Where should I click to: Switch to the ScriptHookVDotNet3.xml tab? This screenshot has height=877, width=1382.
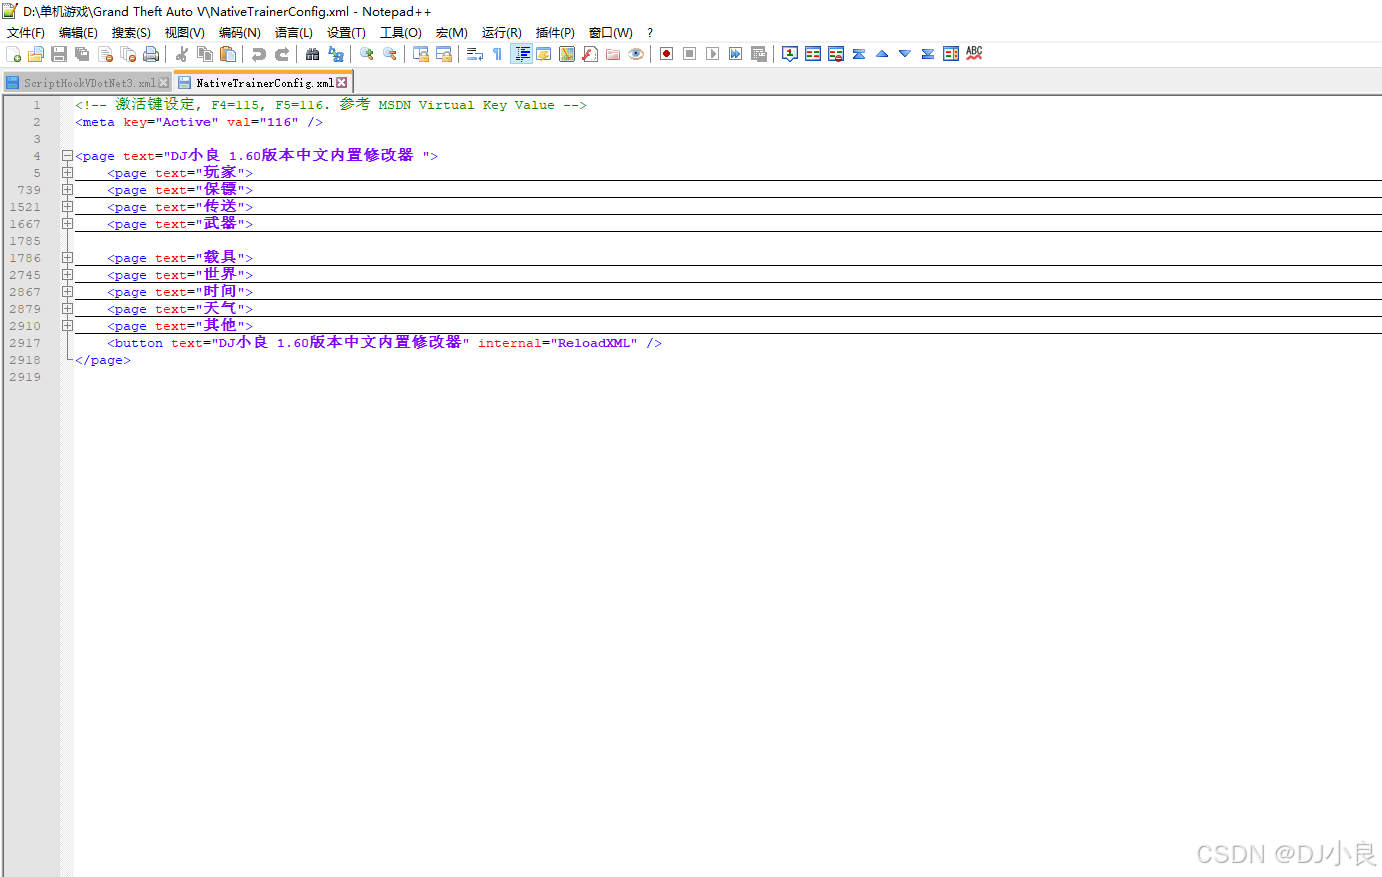coord(89,83)
